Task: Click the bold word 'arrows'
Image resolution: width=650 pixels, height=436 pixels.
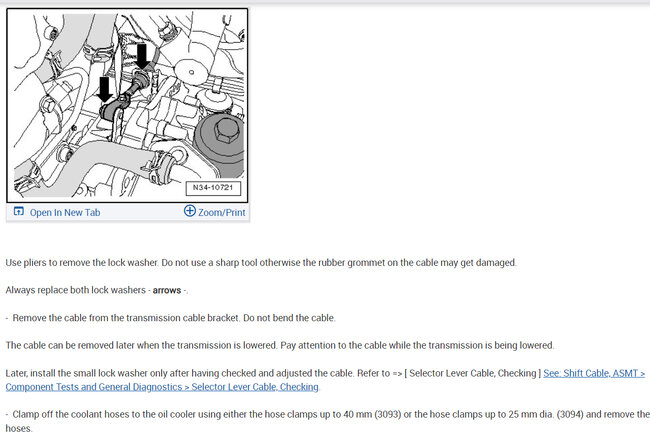Action: pos(167,290)
